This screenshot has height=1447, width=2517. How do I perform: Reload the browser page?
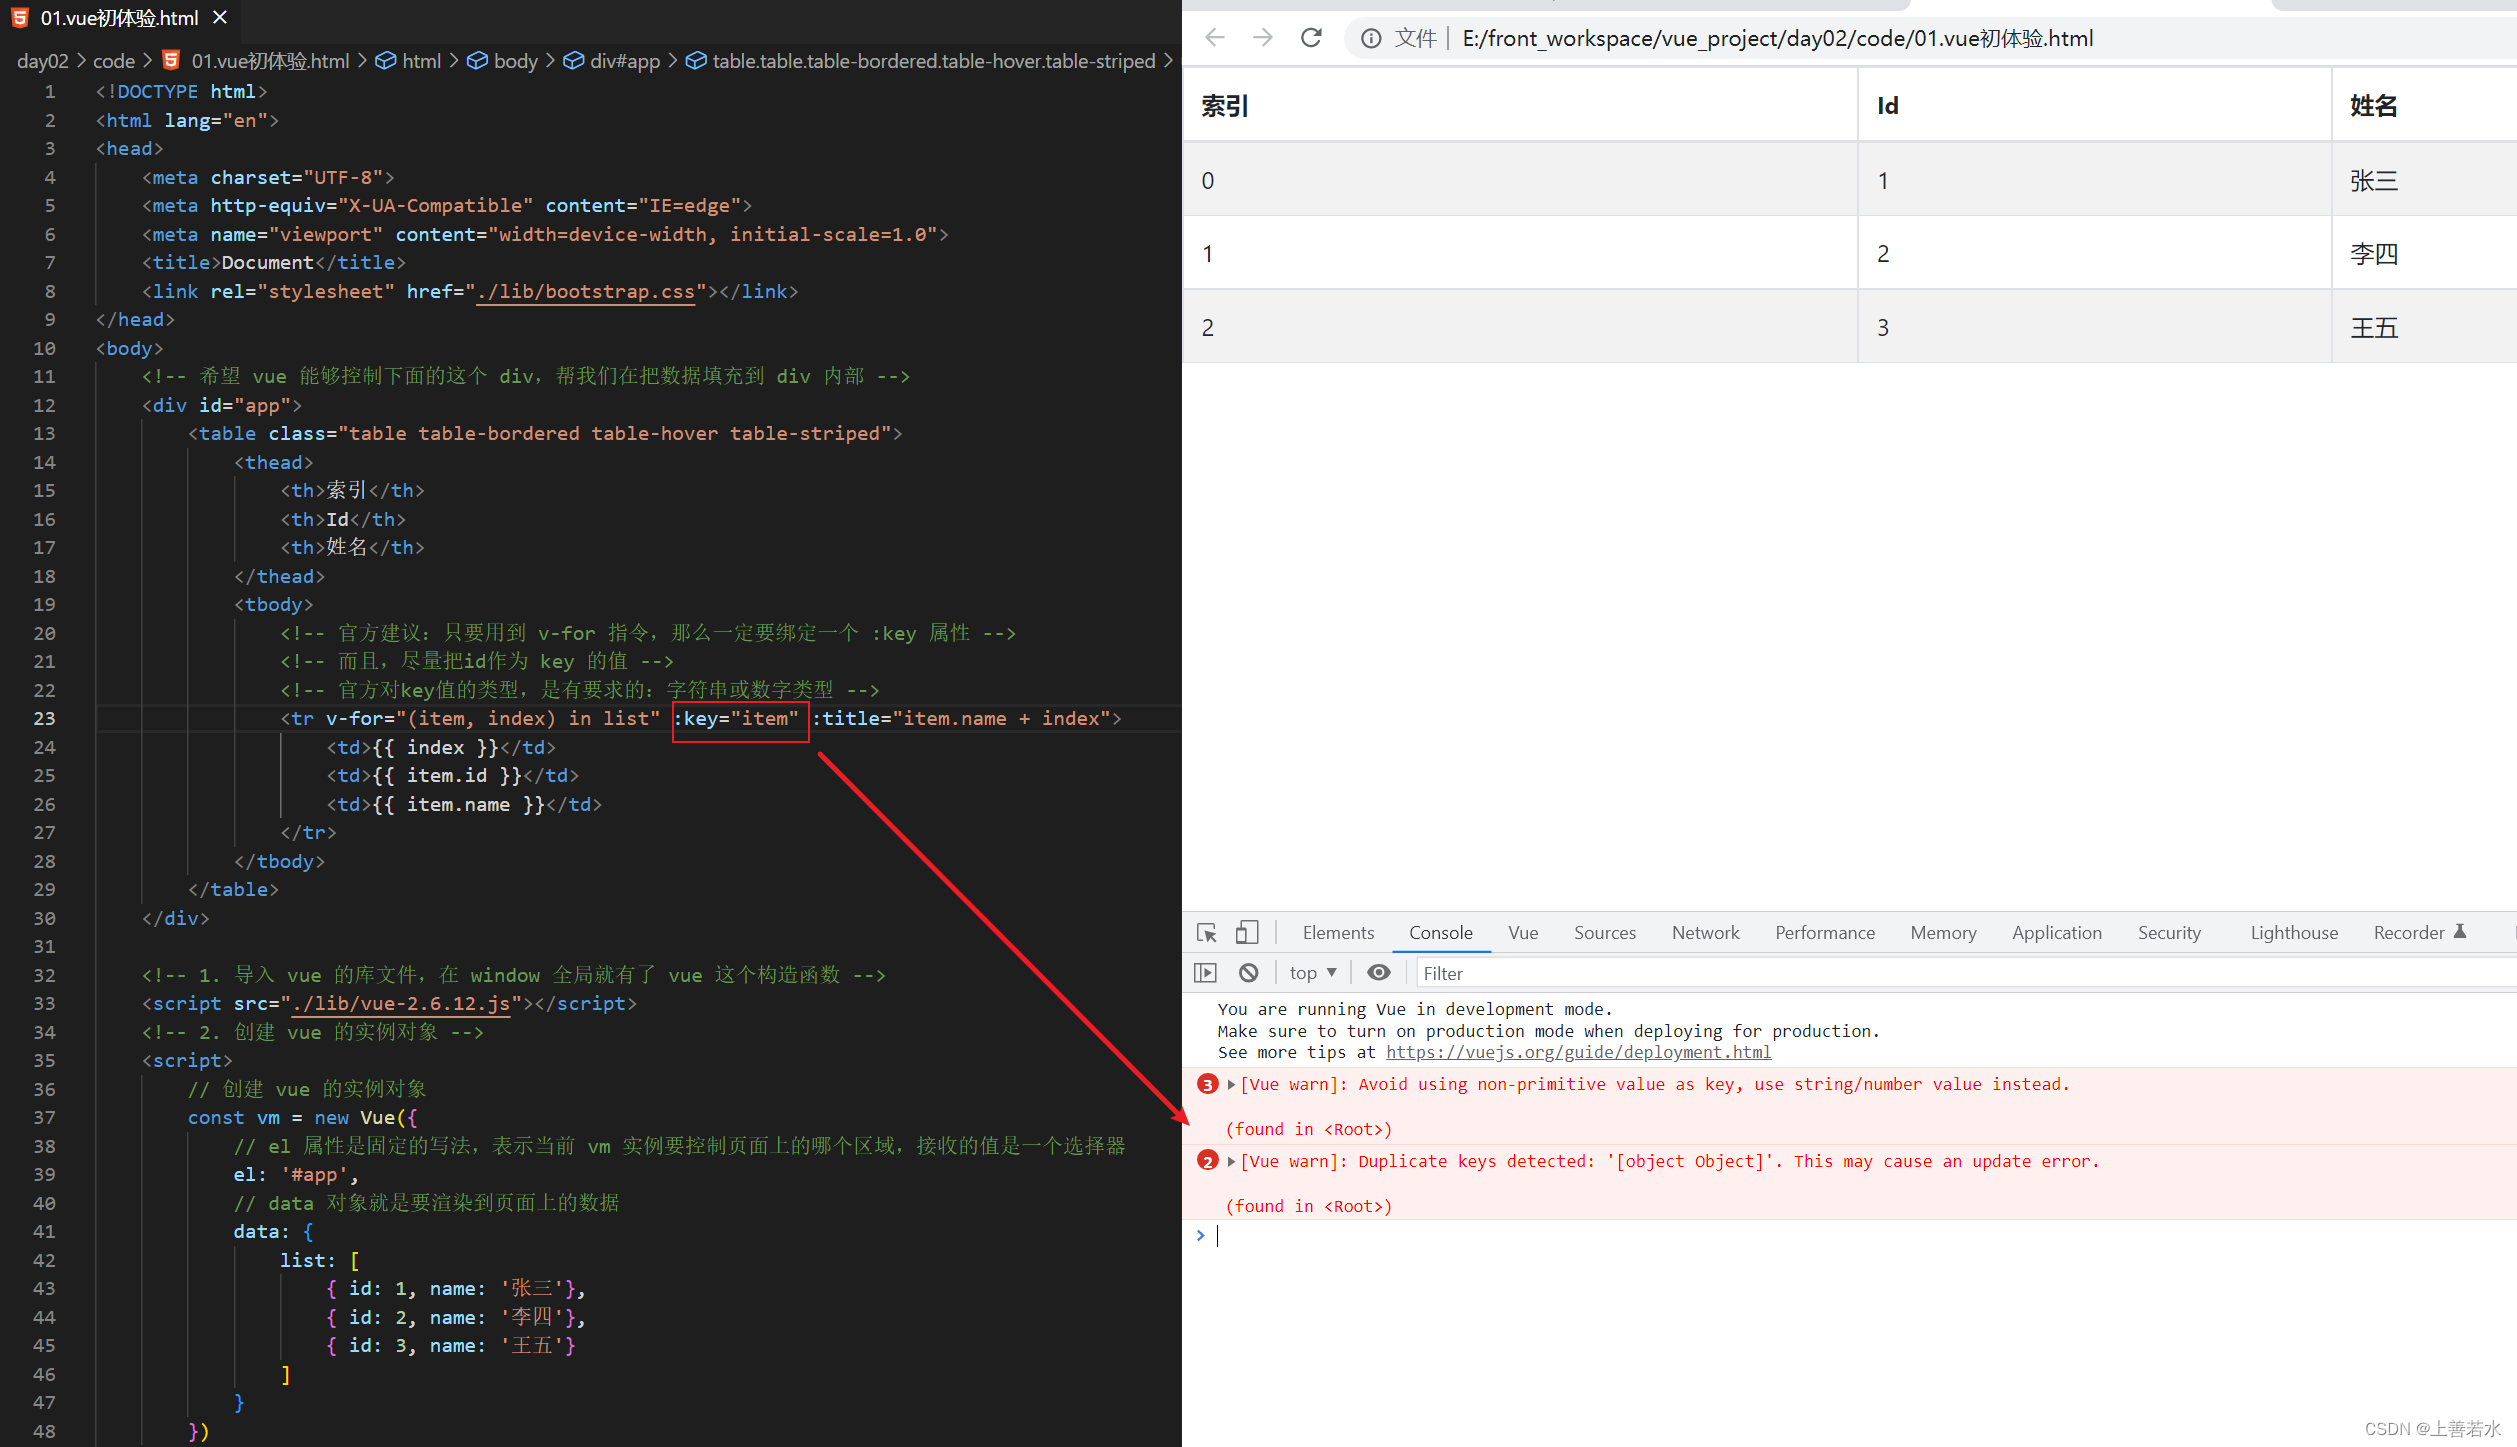(x=1311, y=38)
